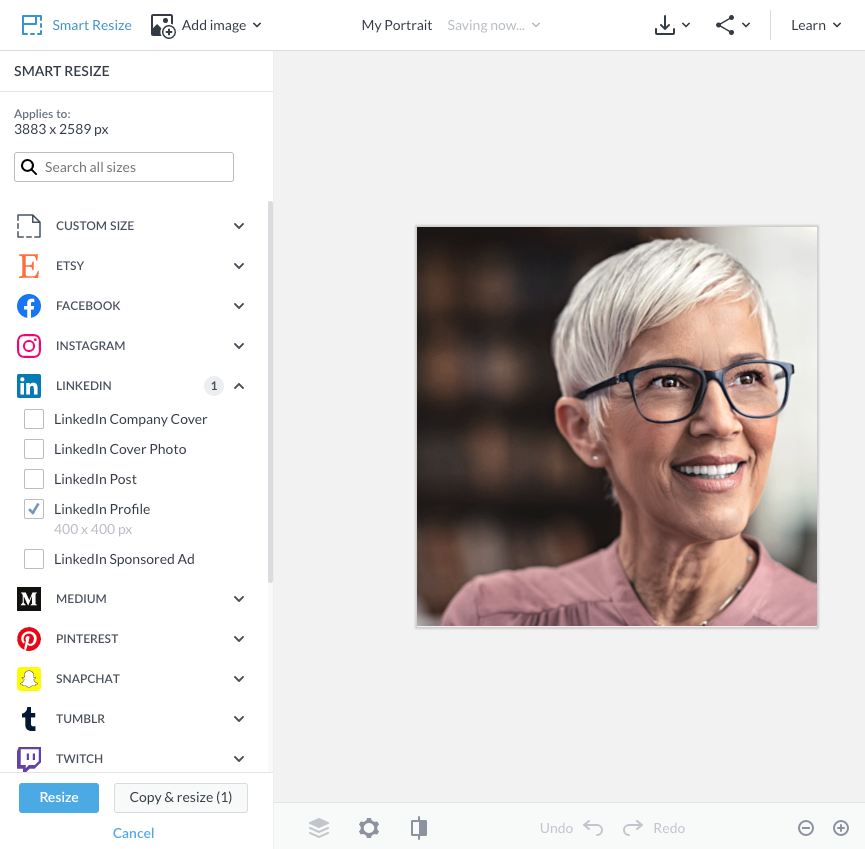Click the Tumblr logo icon
865x849 pixels.
[x=29, y=719]
